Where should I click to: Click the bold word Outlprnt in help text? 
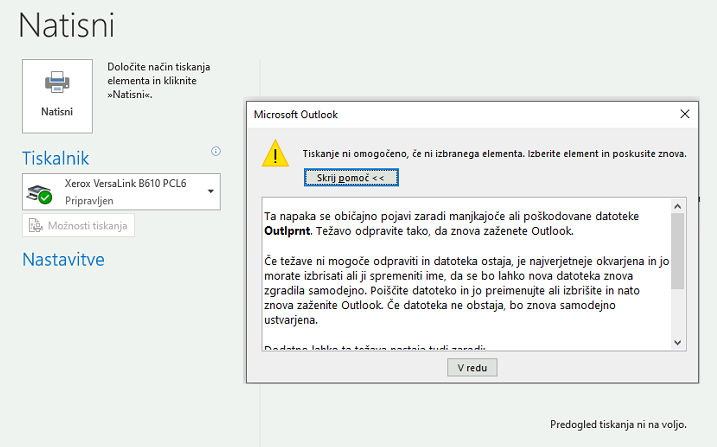[x=287, y=231]
